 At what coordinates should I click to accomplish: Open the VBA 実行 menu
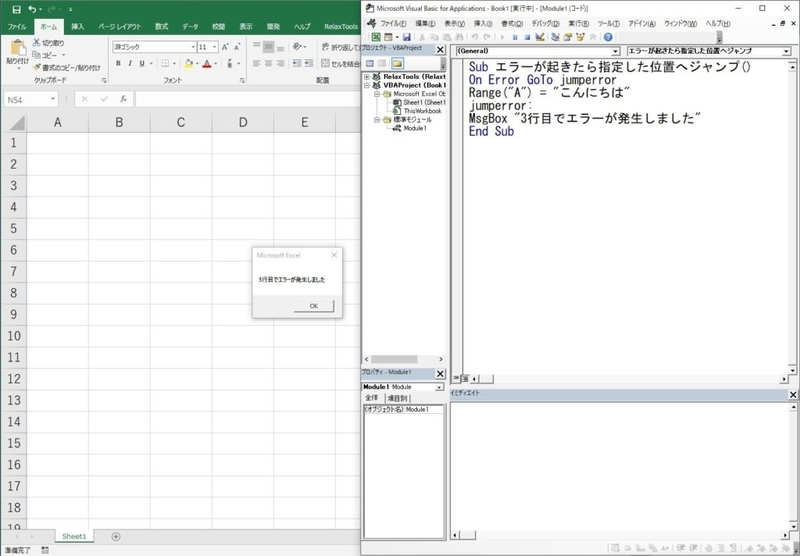pyautogui.click(x=579, y=23)
